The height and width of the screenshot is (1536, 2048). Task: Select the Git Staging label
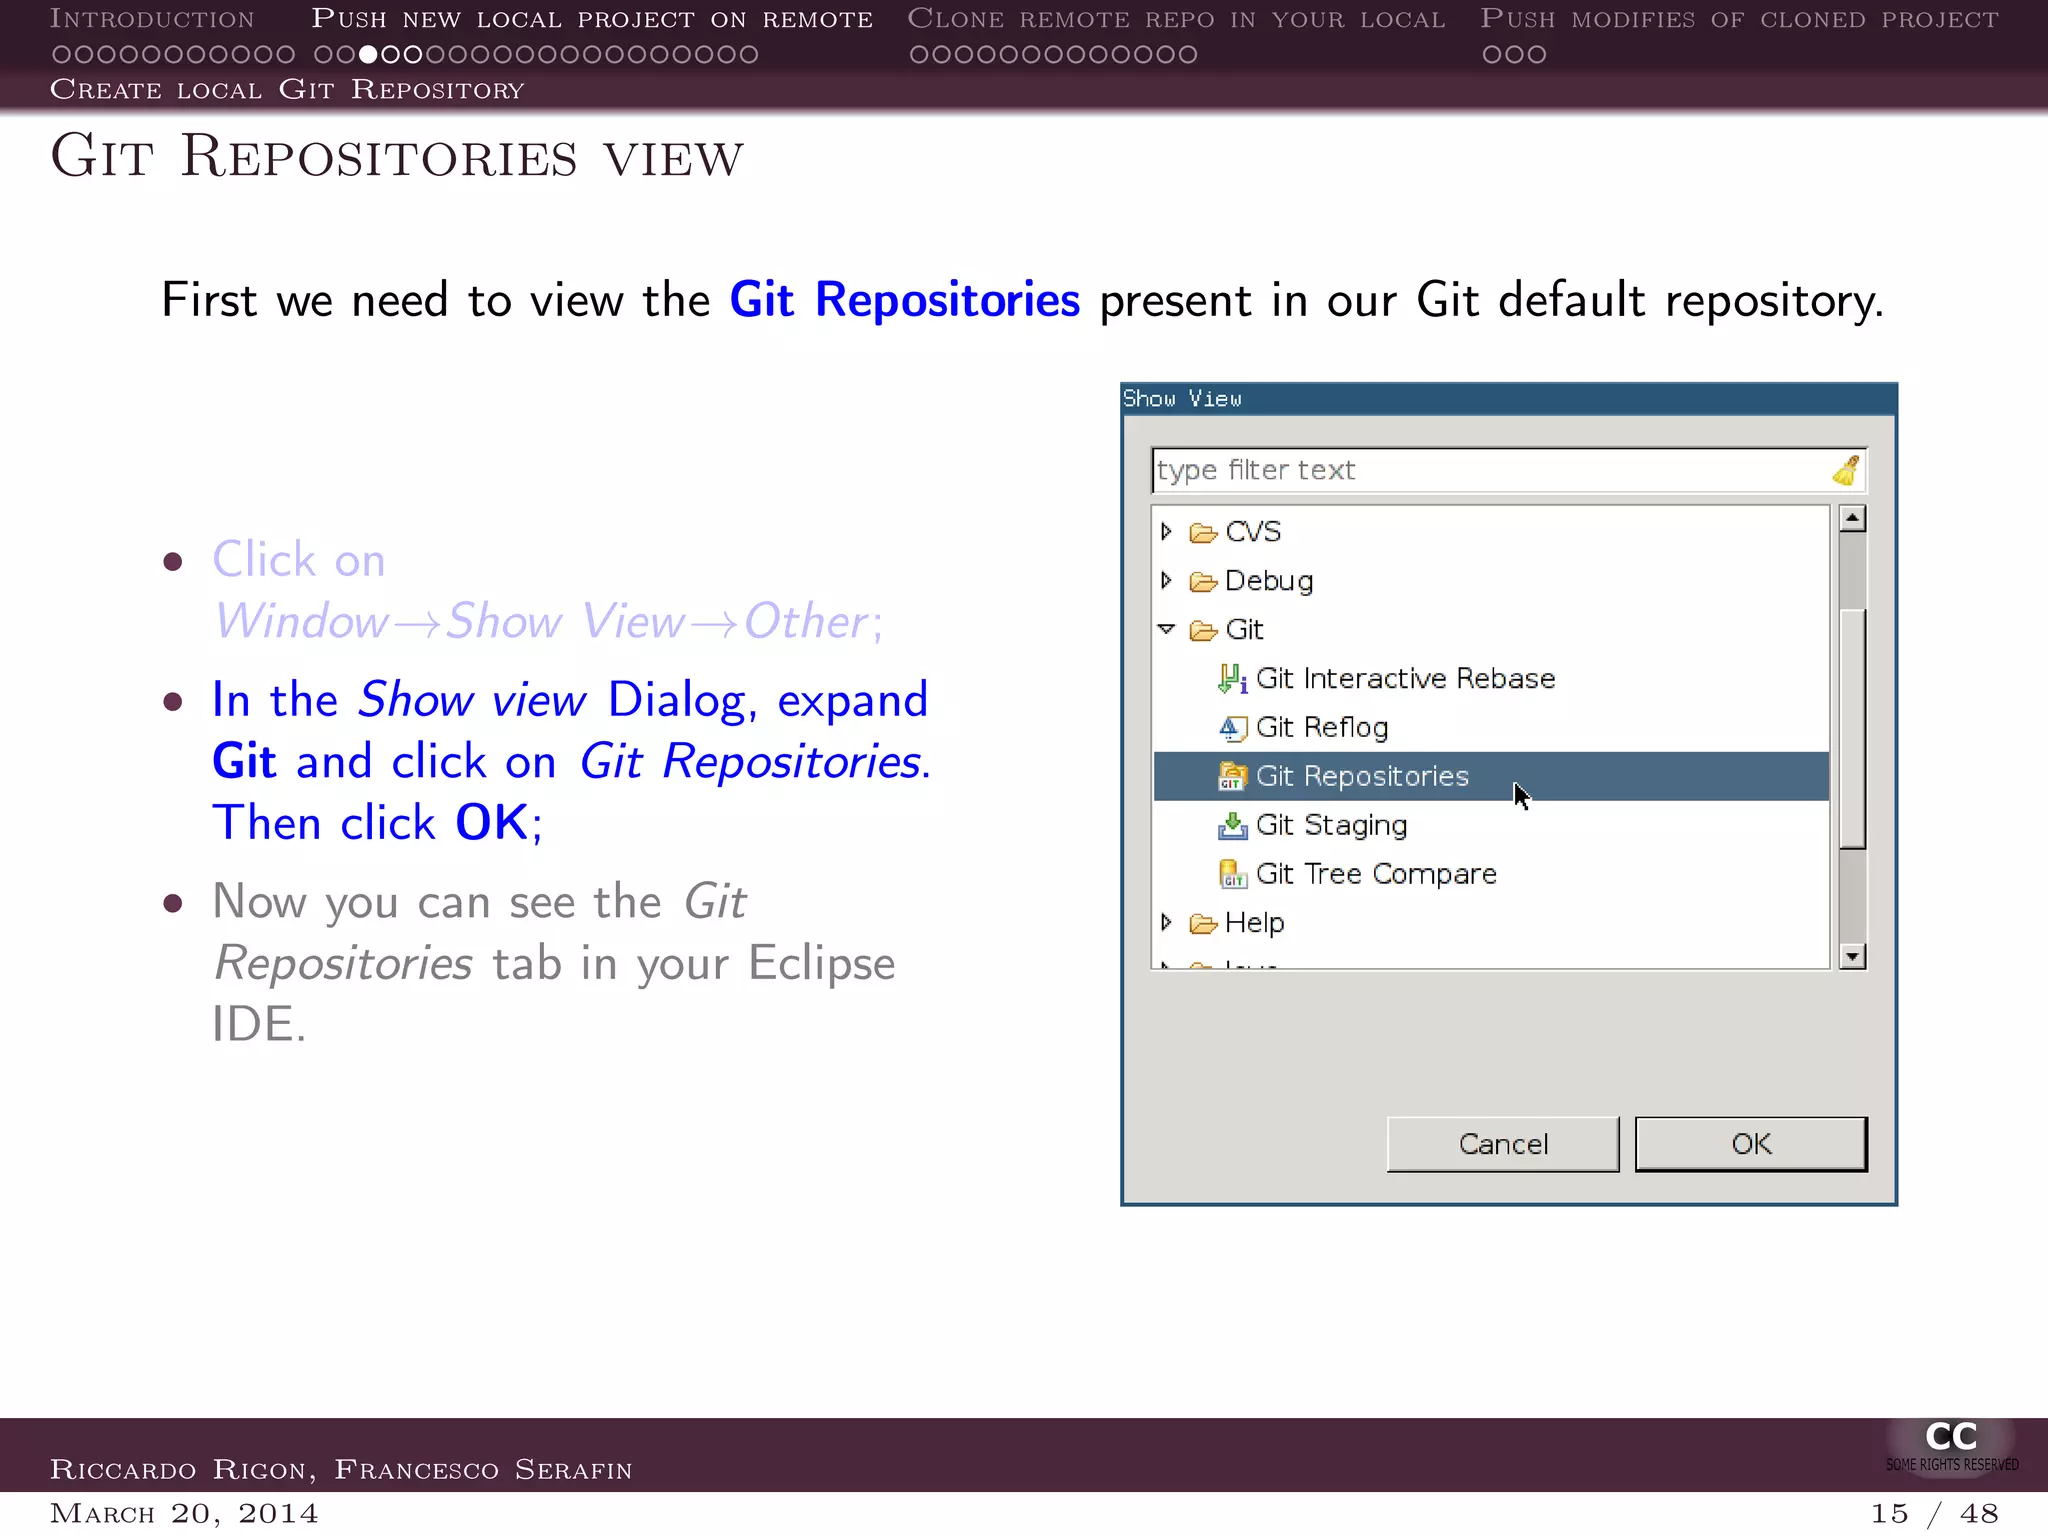[1331, 826]
